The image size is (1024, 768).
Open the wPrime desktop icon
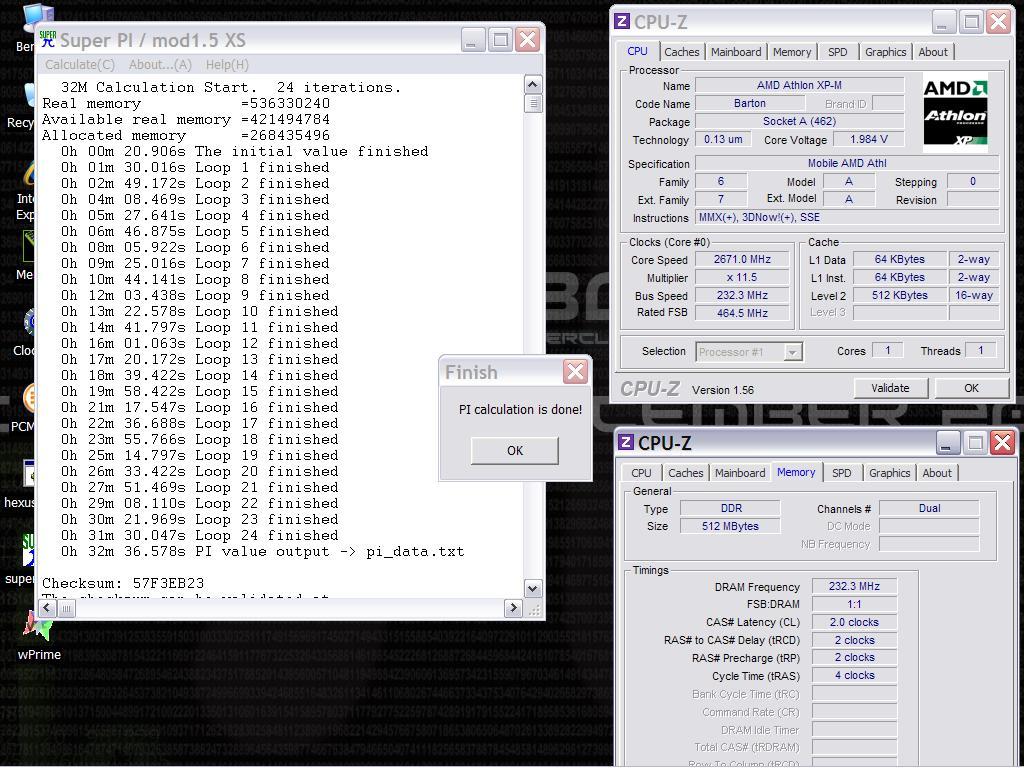[x=39, y=635]
